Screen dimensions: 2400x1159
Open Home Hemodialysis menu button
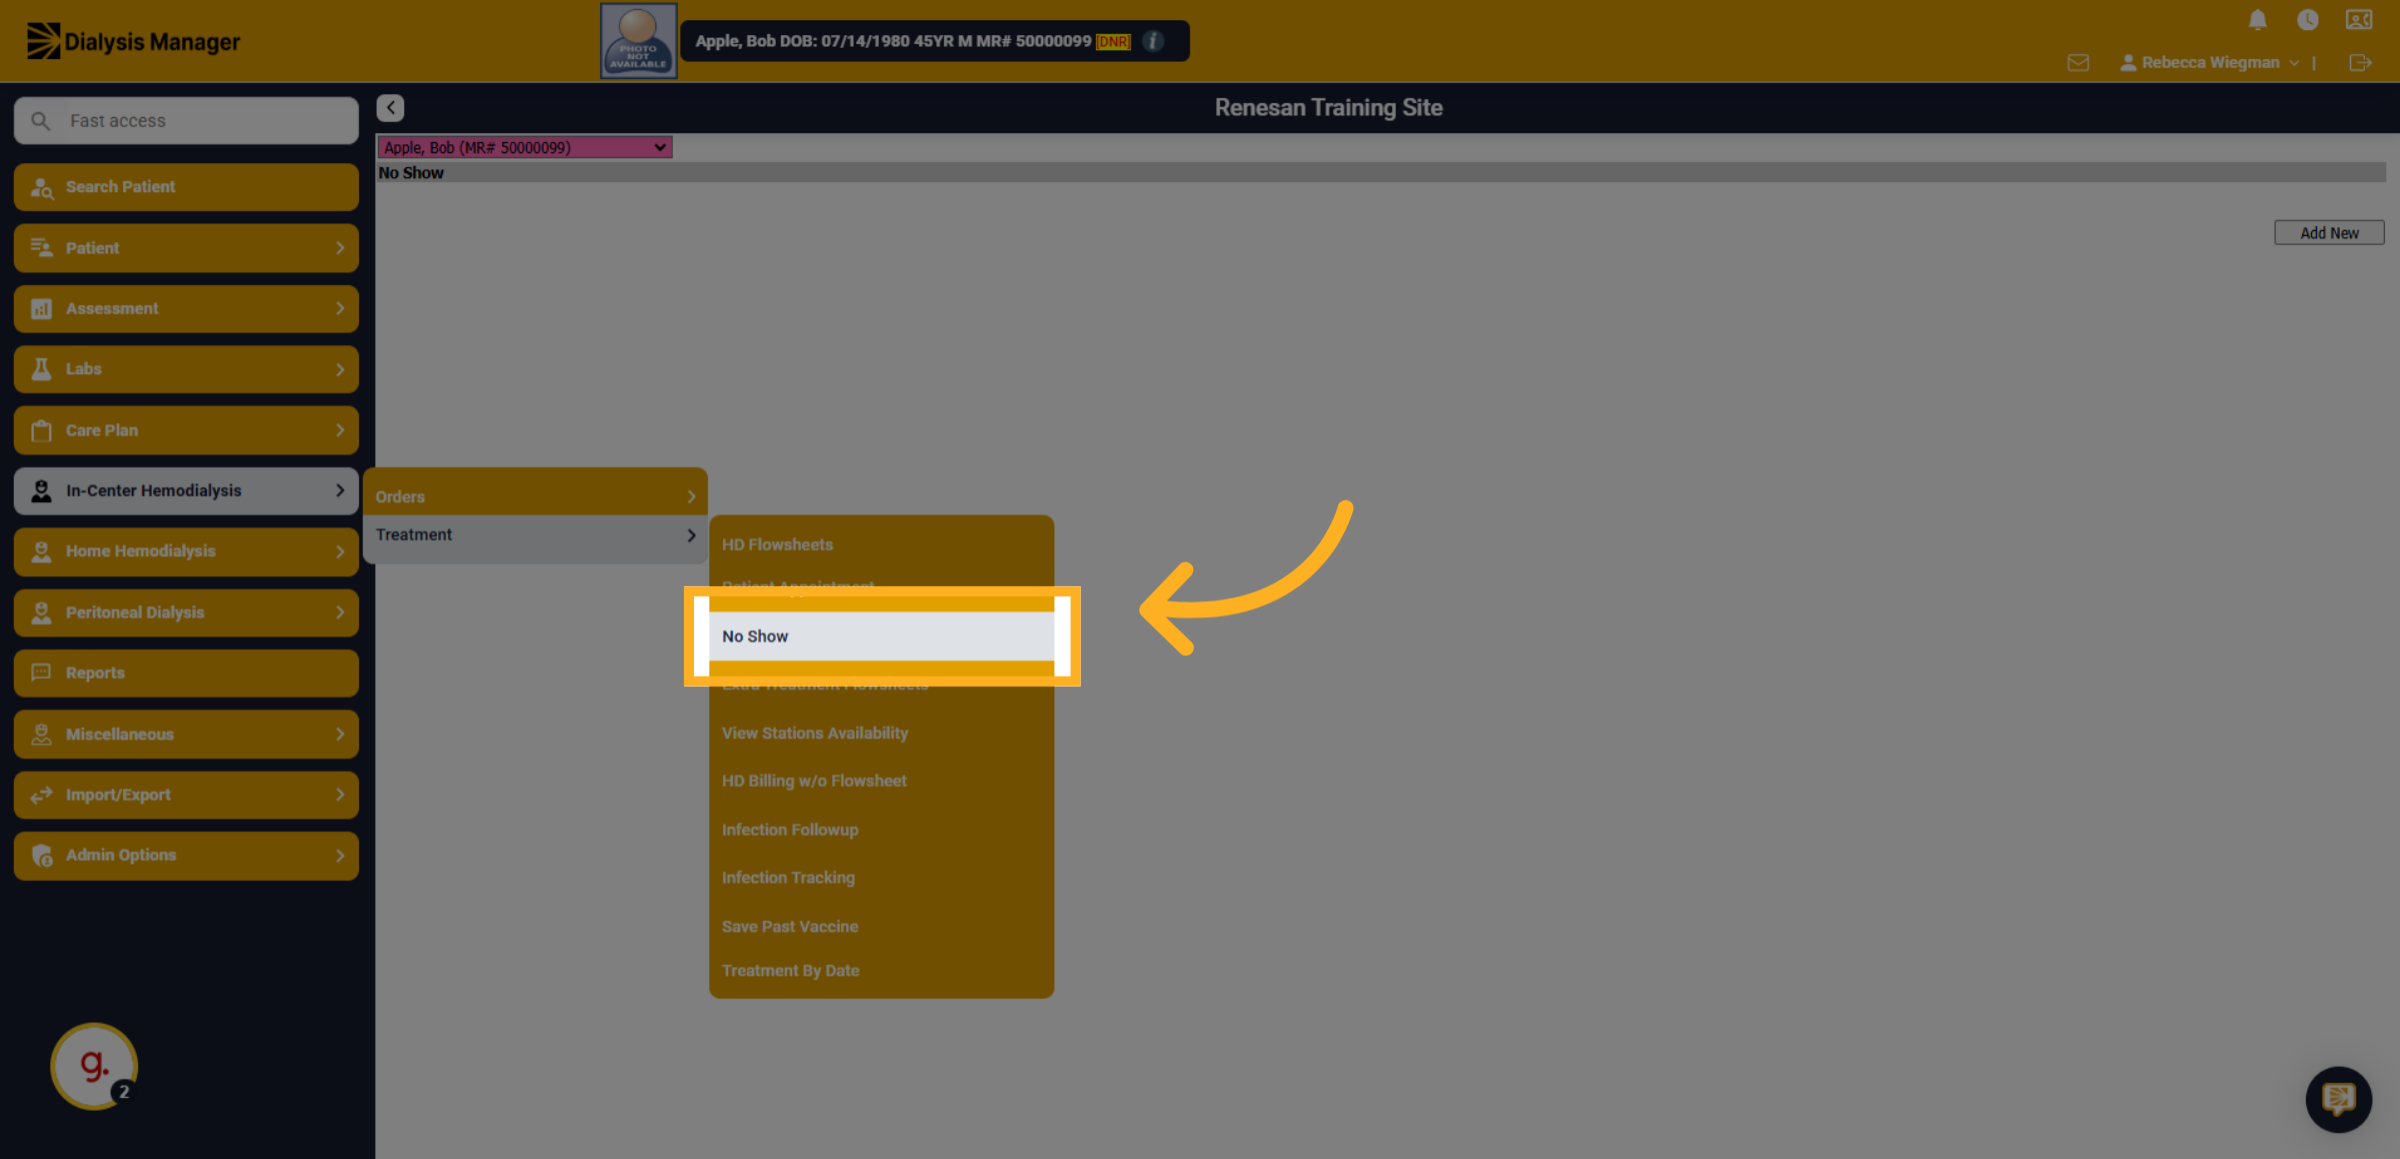click(x=186, y=551)
